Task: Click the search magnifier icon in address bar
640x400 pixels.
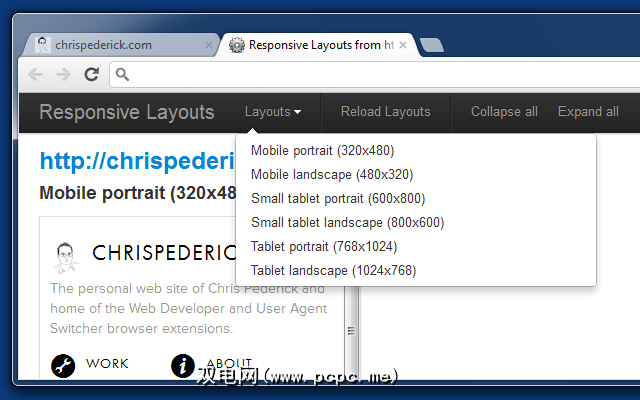Action: click(x=122, y=74)
